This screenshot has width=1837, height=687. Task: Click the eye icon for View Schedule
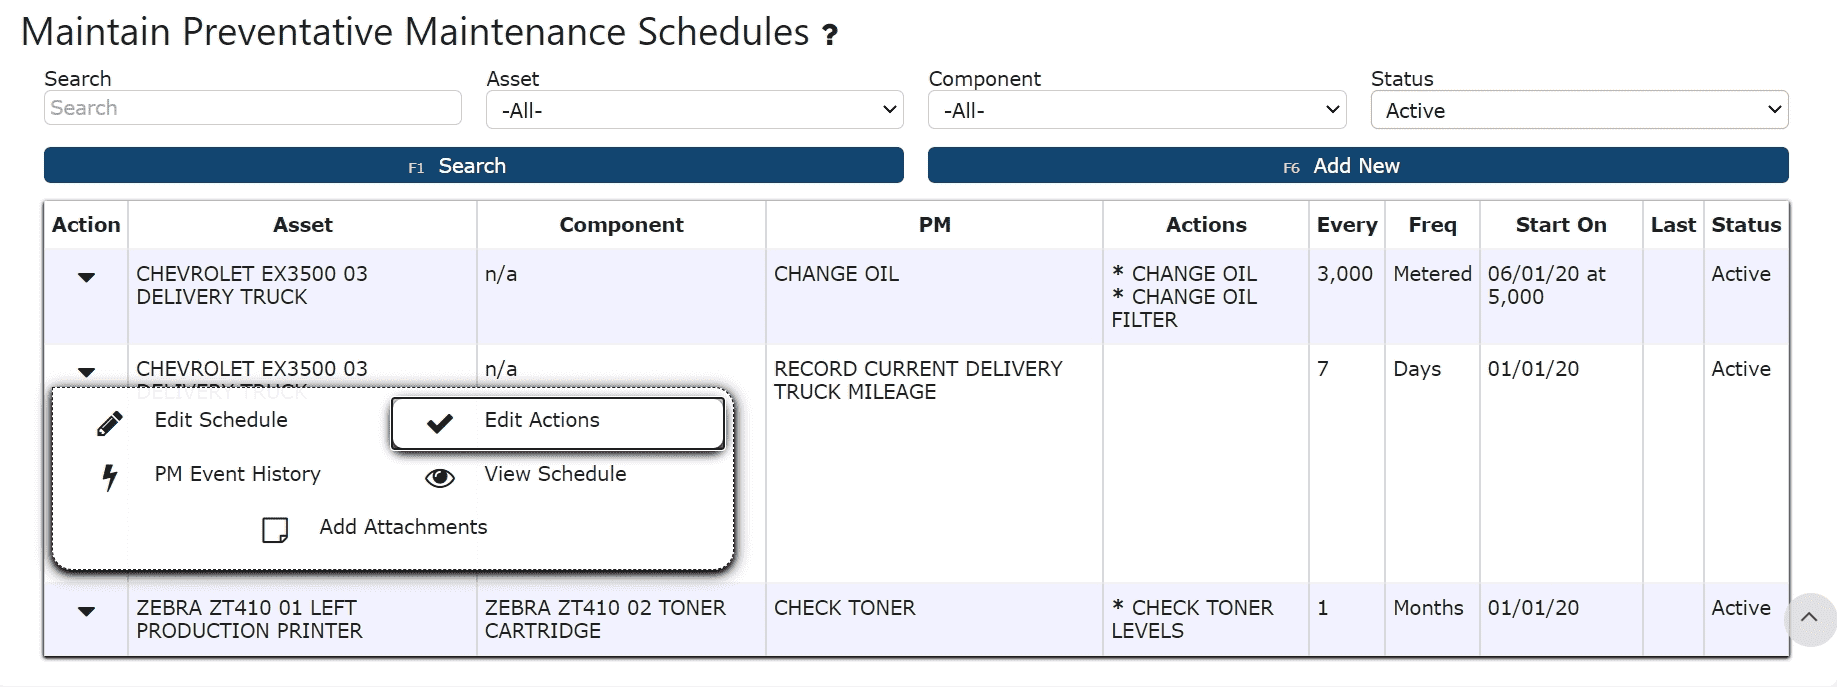coord(439,477)
